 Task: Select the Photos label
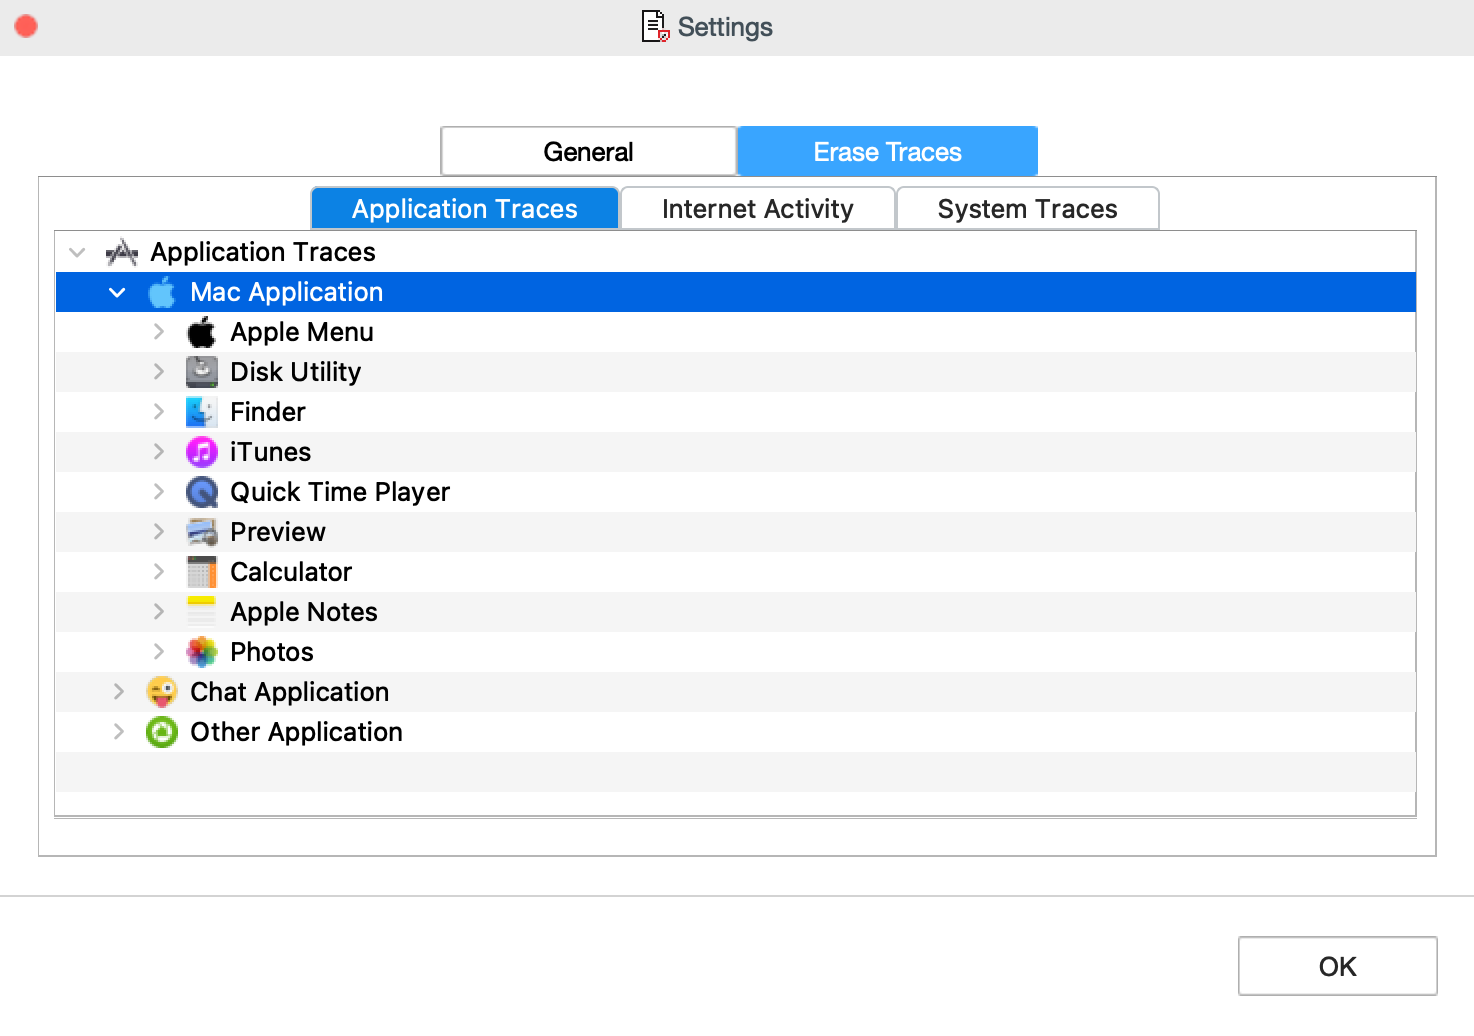pos(272,652)
